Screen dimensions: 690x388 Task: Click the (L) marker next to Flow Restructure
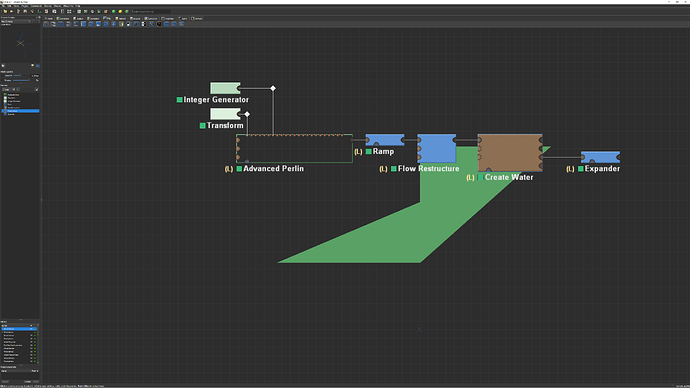coord(383,169)
